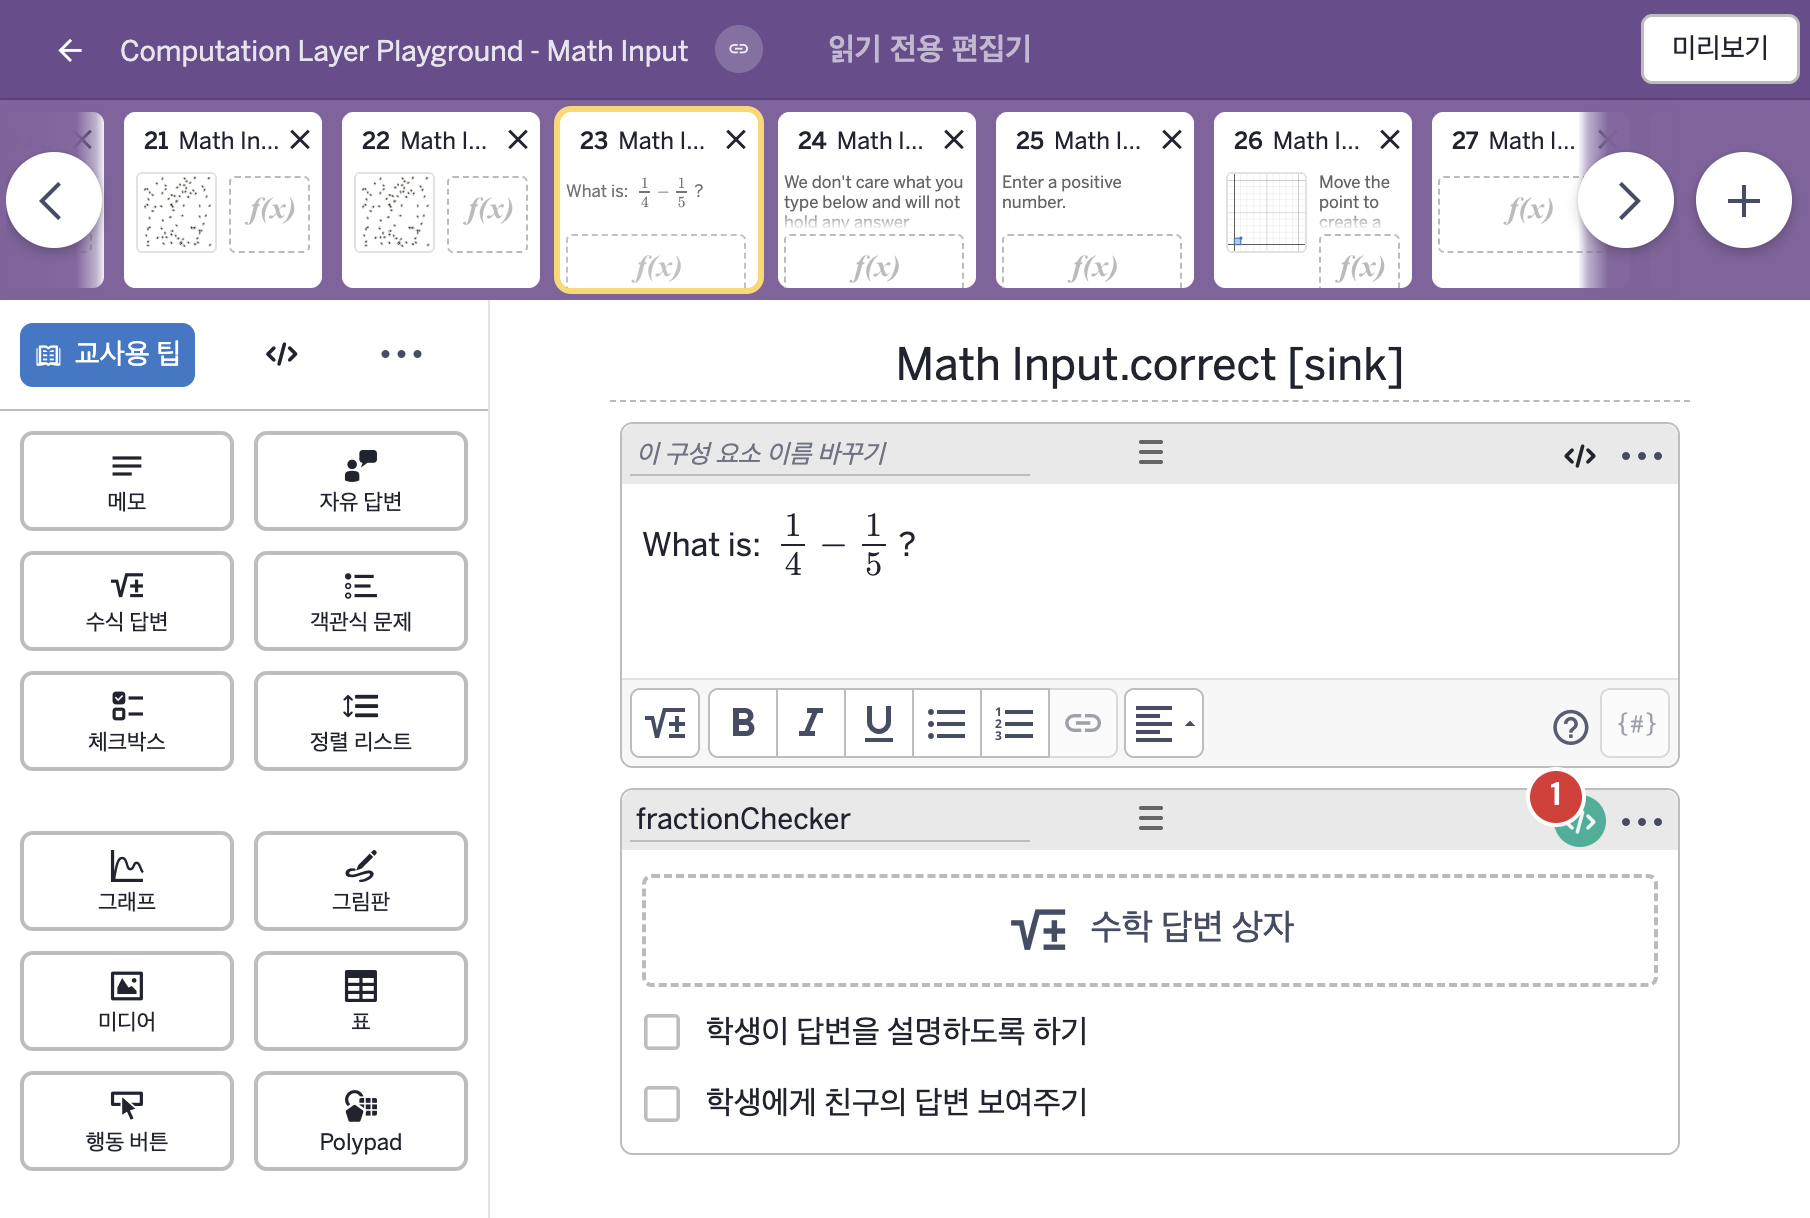Screen dimensions: 1810x1218
Task: Add a 메모 note component
Action: point(127,481)
